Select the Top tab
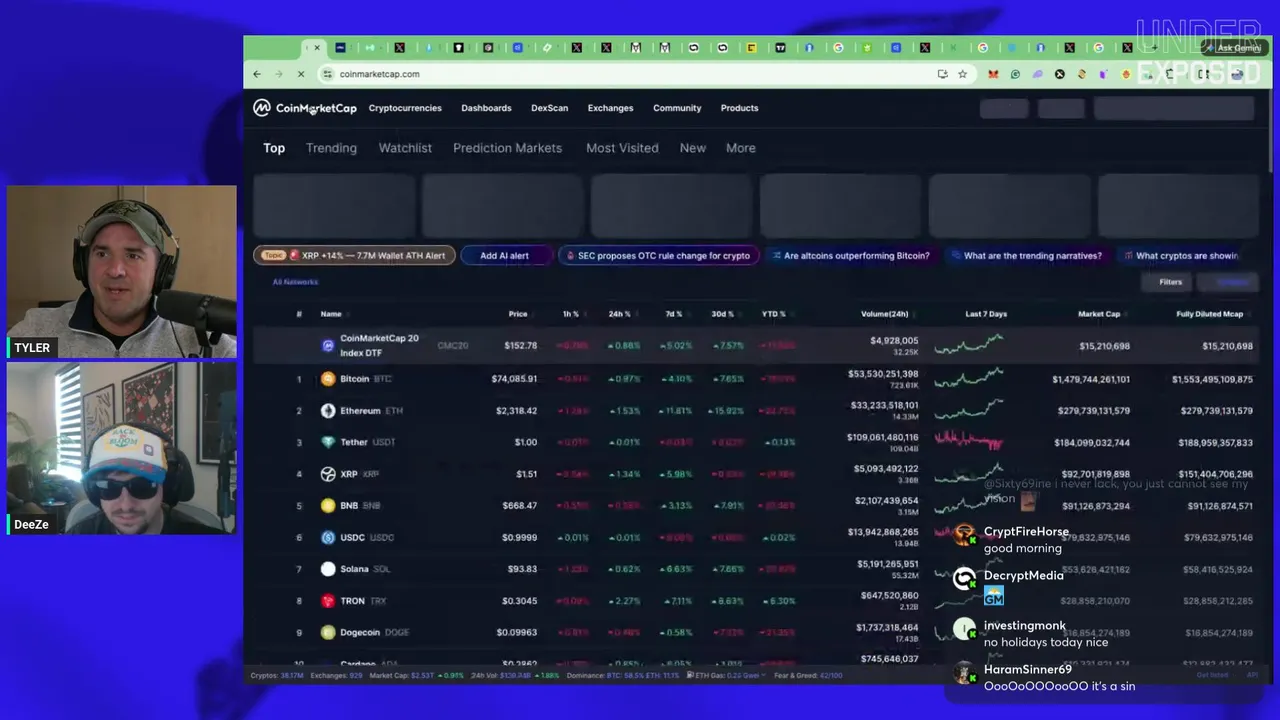Screen dimensions: 1280x720 pos(274,148)
